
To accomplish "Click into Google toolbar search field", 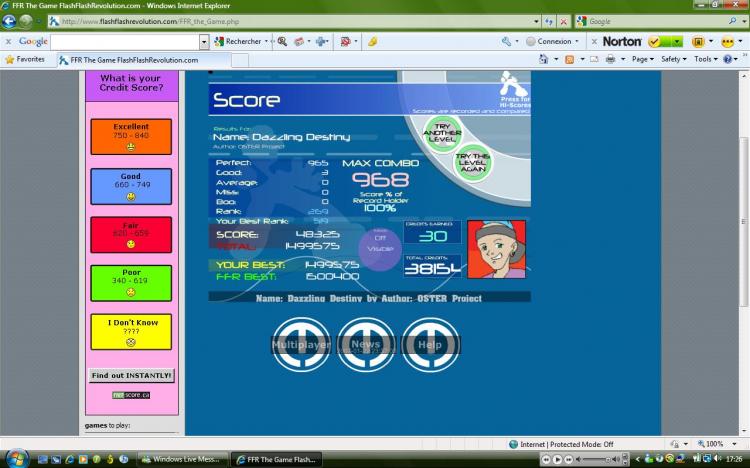I will tap(125, 42).
